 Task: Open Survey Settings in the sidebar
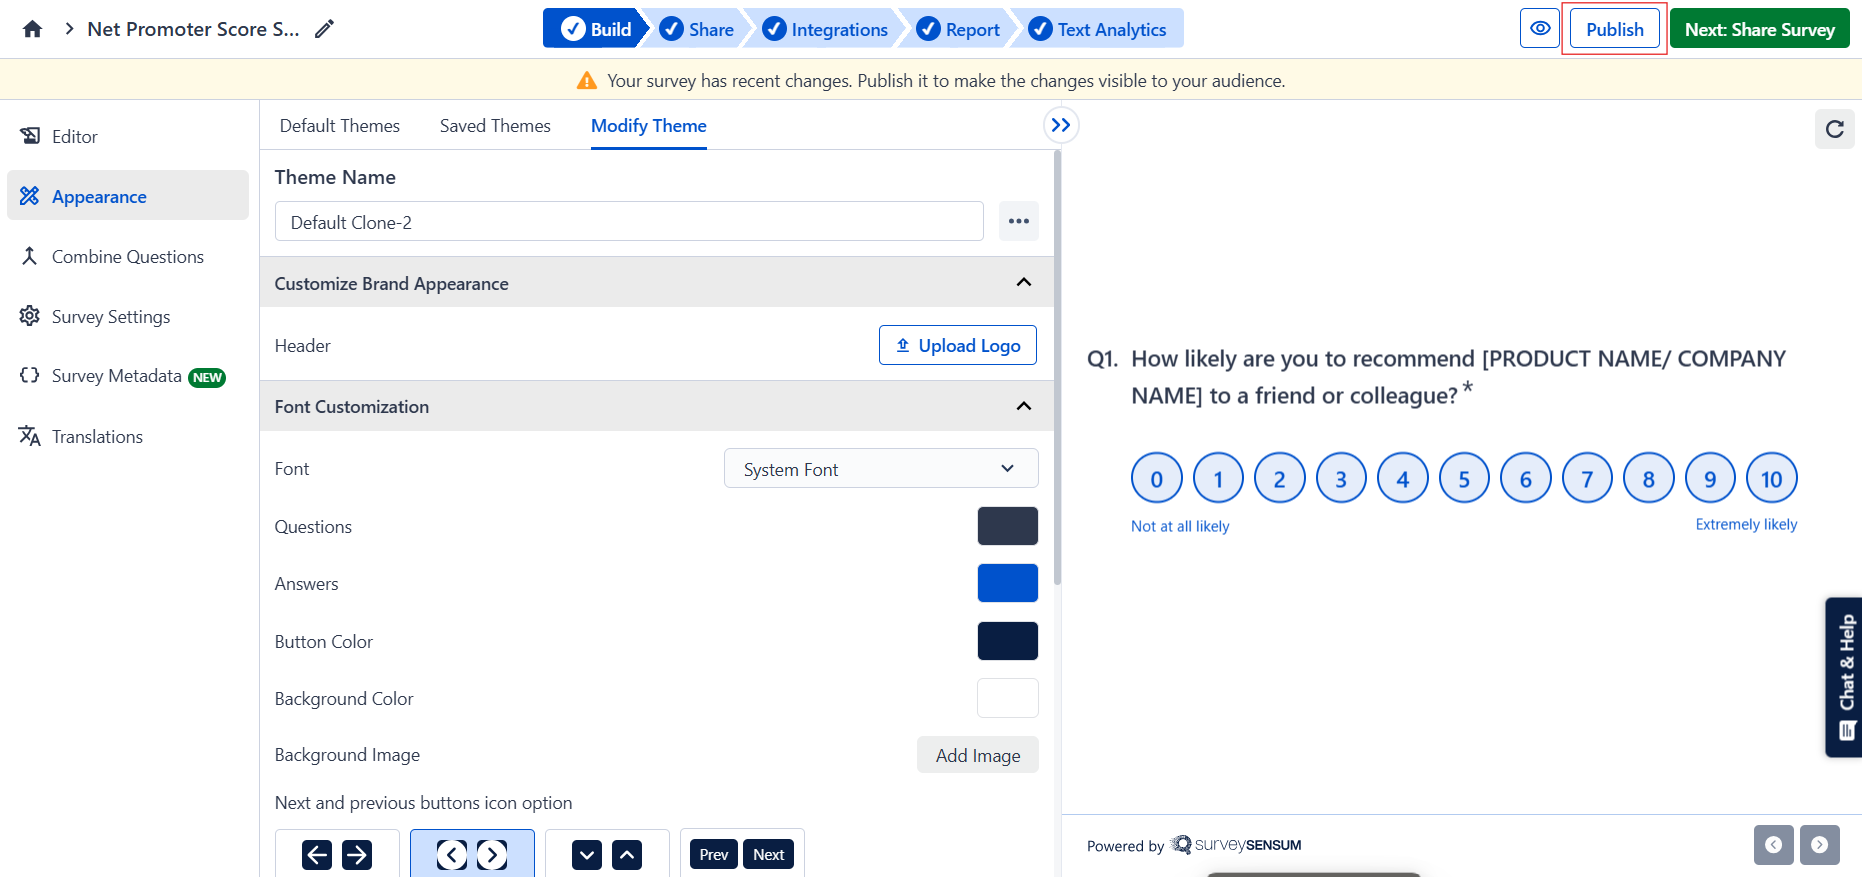click(110, 317)
